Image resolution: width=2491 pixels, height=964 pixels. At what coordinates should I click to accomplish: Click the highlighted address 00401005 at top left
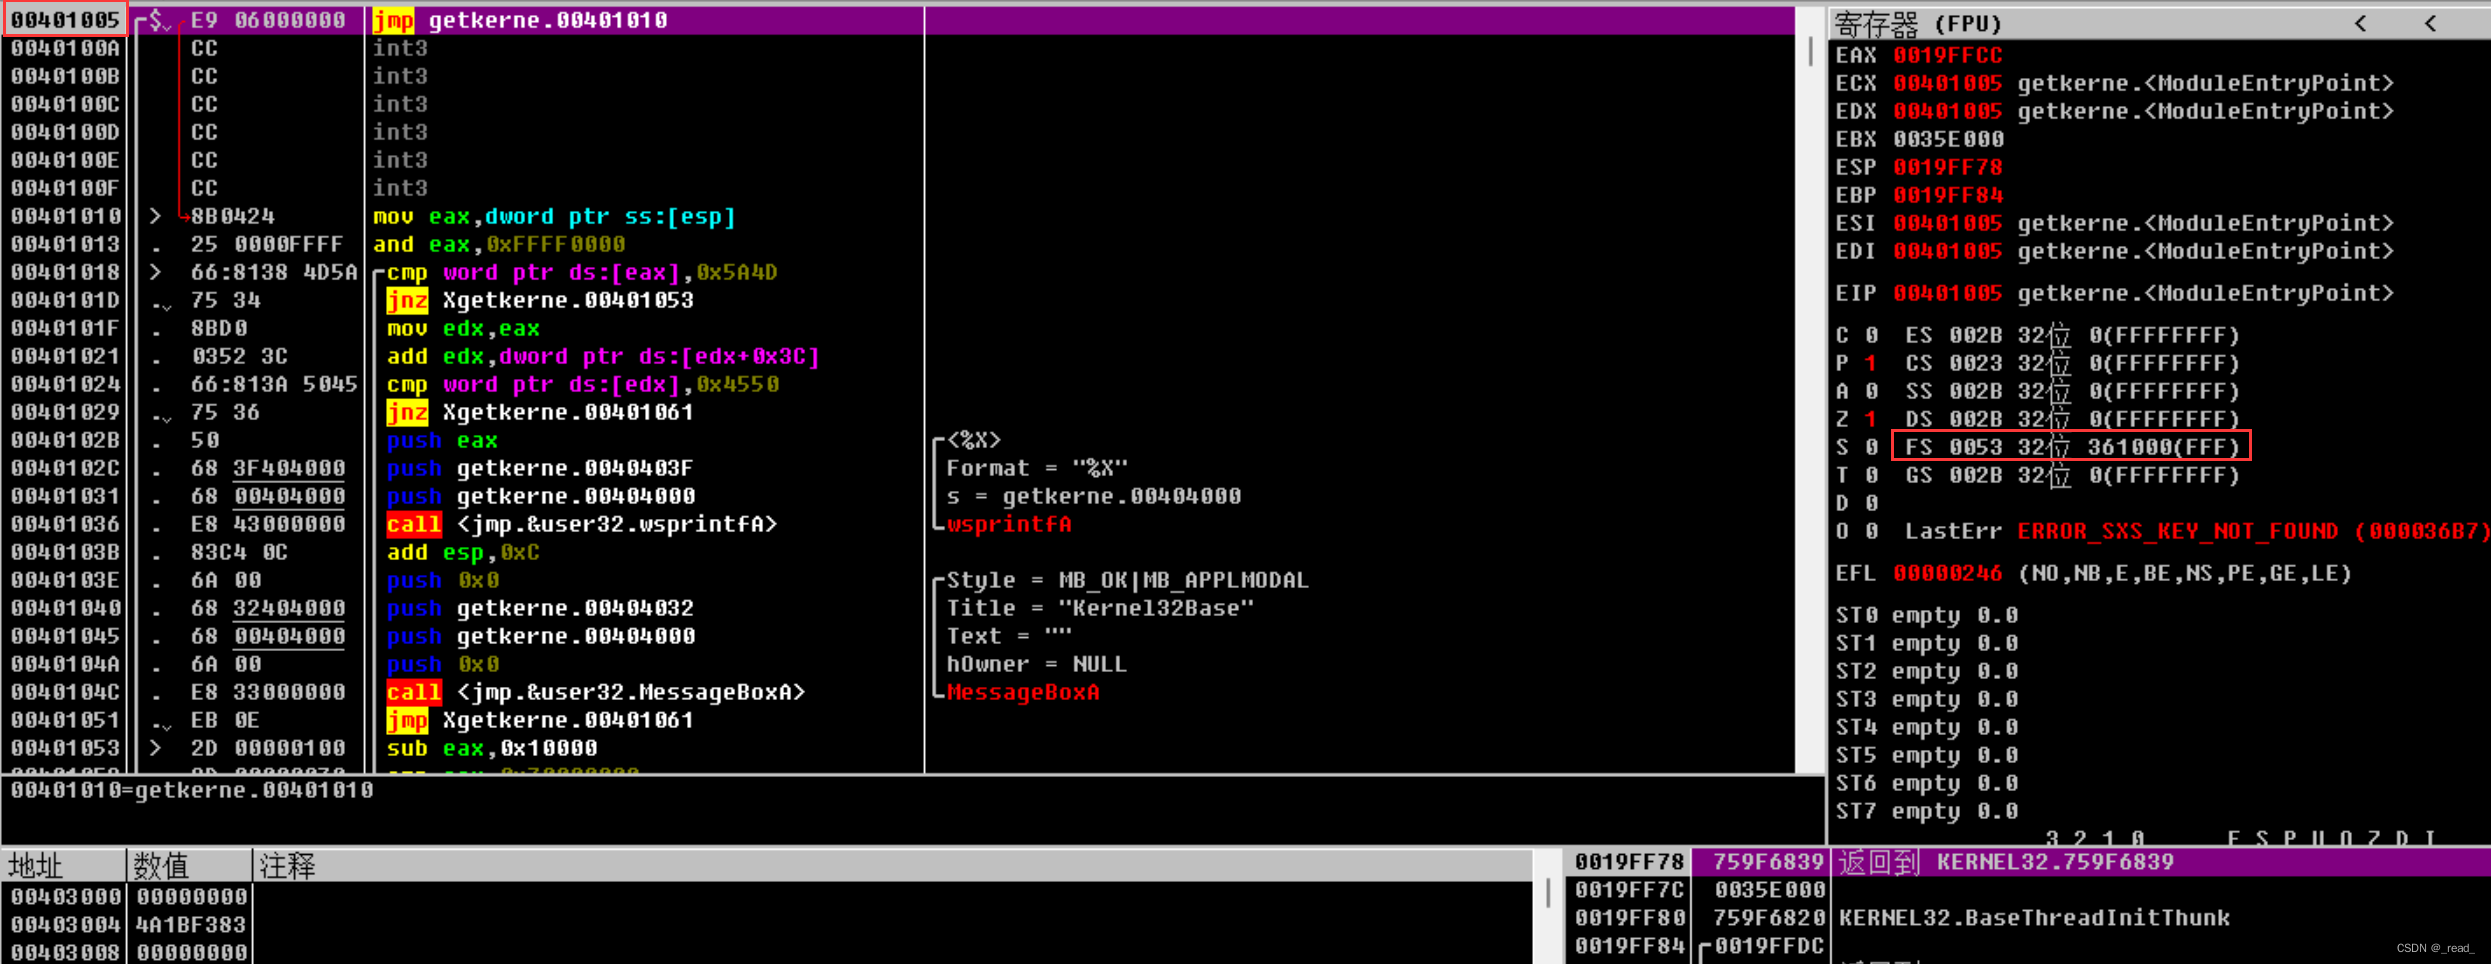(64, 18)
